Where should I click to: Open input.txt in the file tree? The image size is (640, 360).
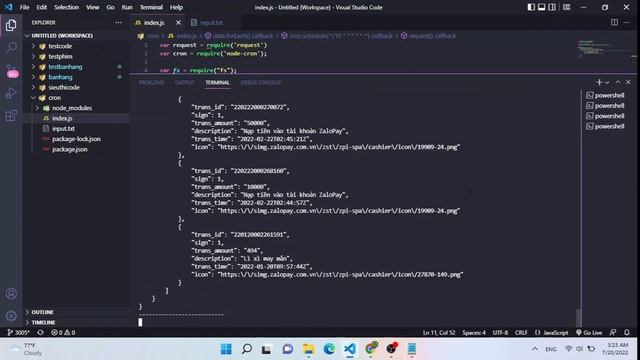click(63, 128)
